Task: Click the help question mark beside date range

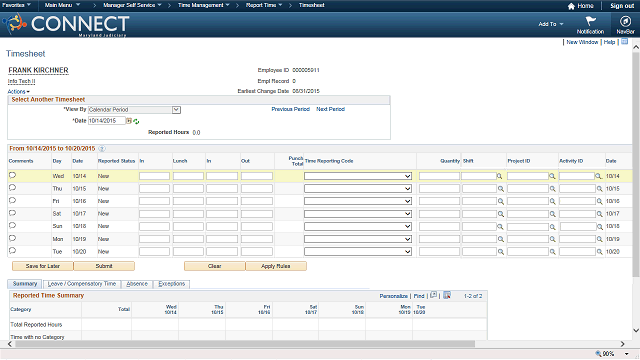Action: (x=102, y=149)
